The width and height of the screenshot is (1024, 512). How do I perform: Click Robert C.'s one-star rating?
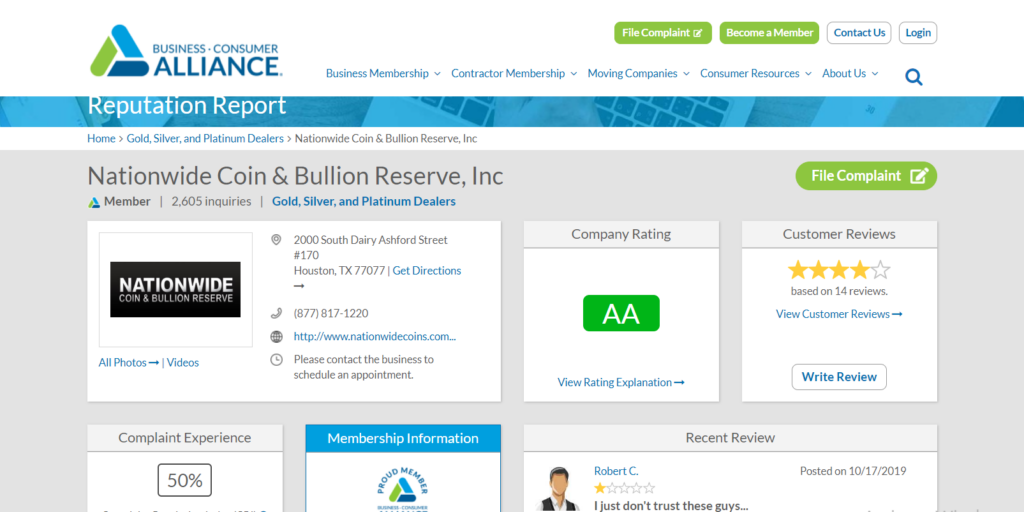[624, 488]
